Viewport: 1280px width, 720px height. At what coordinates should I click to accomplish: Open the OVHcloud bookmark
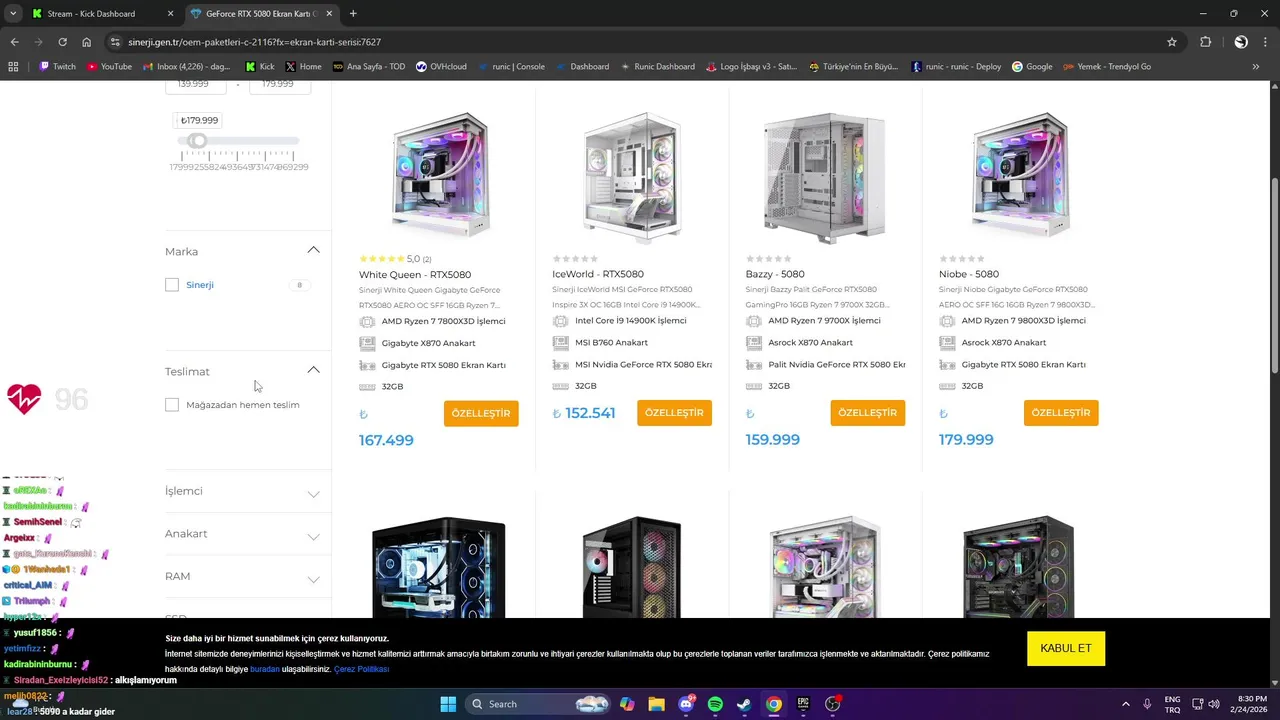tap(441, 66)
